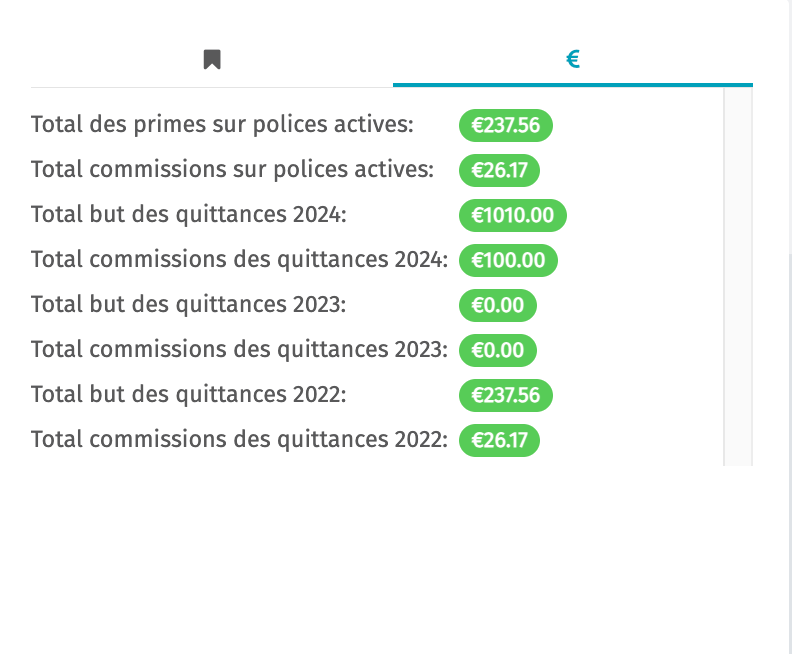Select 'Total commissions sur polices actives' label
Viewport: 792px width, 654px height.
[x=232, y=169]
